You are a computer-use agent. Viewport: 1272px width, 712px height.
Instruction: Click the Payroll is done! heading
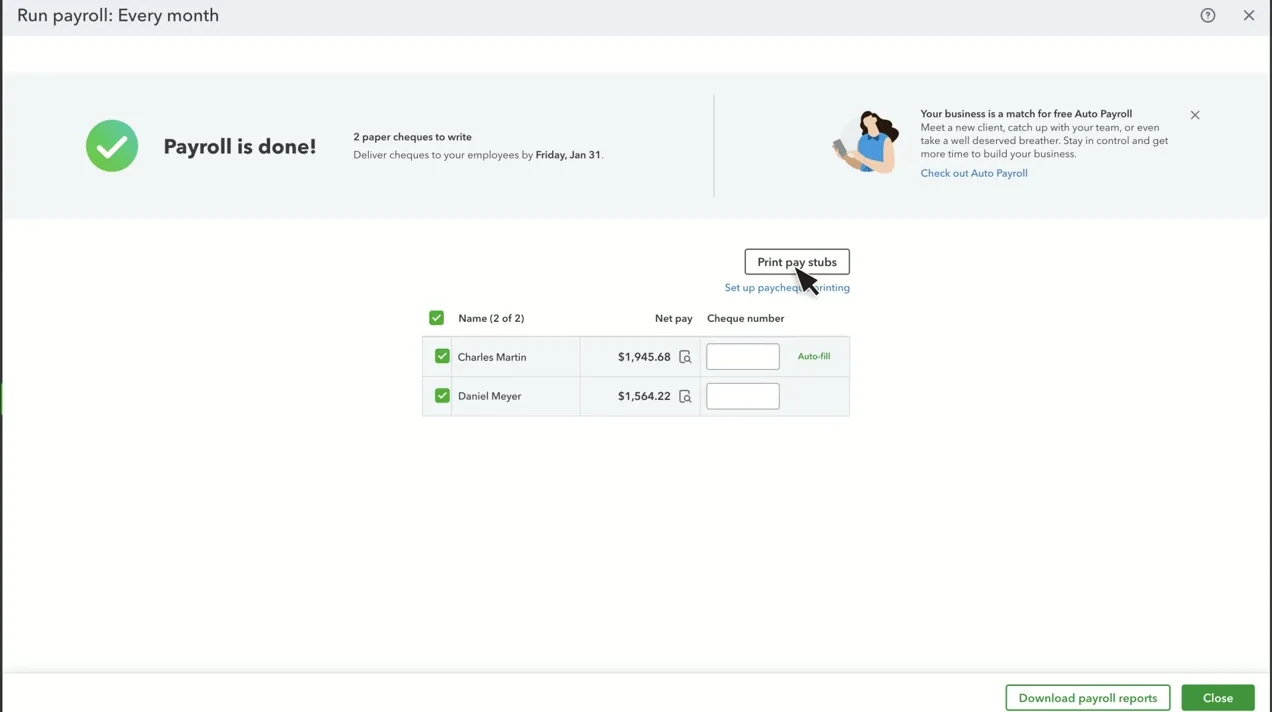tap(240, 146)
